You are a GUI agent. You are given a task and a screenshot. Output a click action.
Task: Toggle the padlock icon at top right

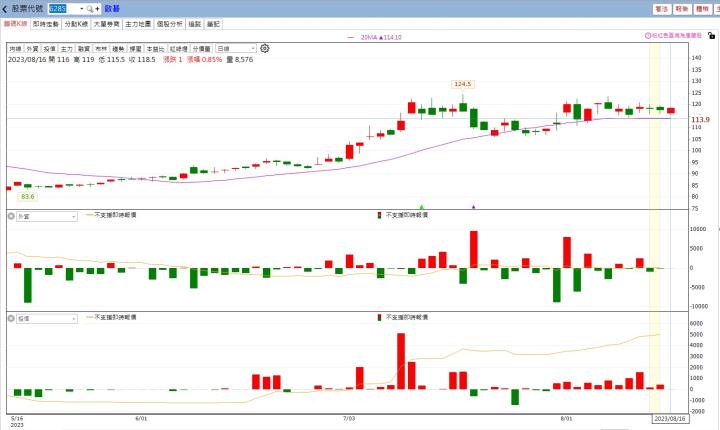coord(711,35)
